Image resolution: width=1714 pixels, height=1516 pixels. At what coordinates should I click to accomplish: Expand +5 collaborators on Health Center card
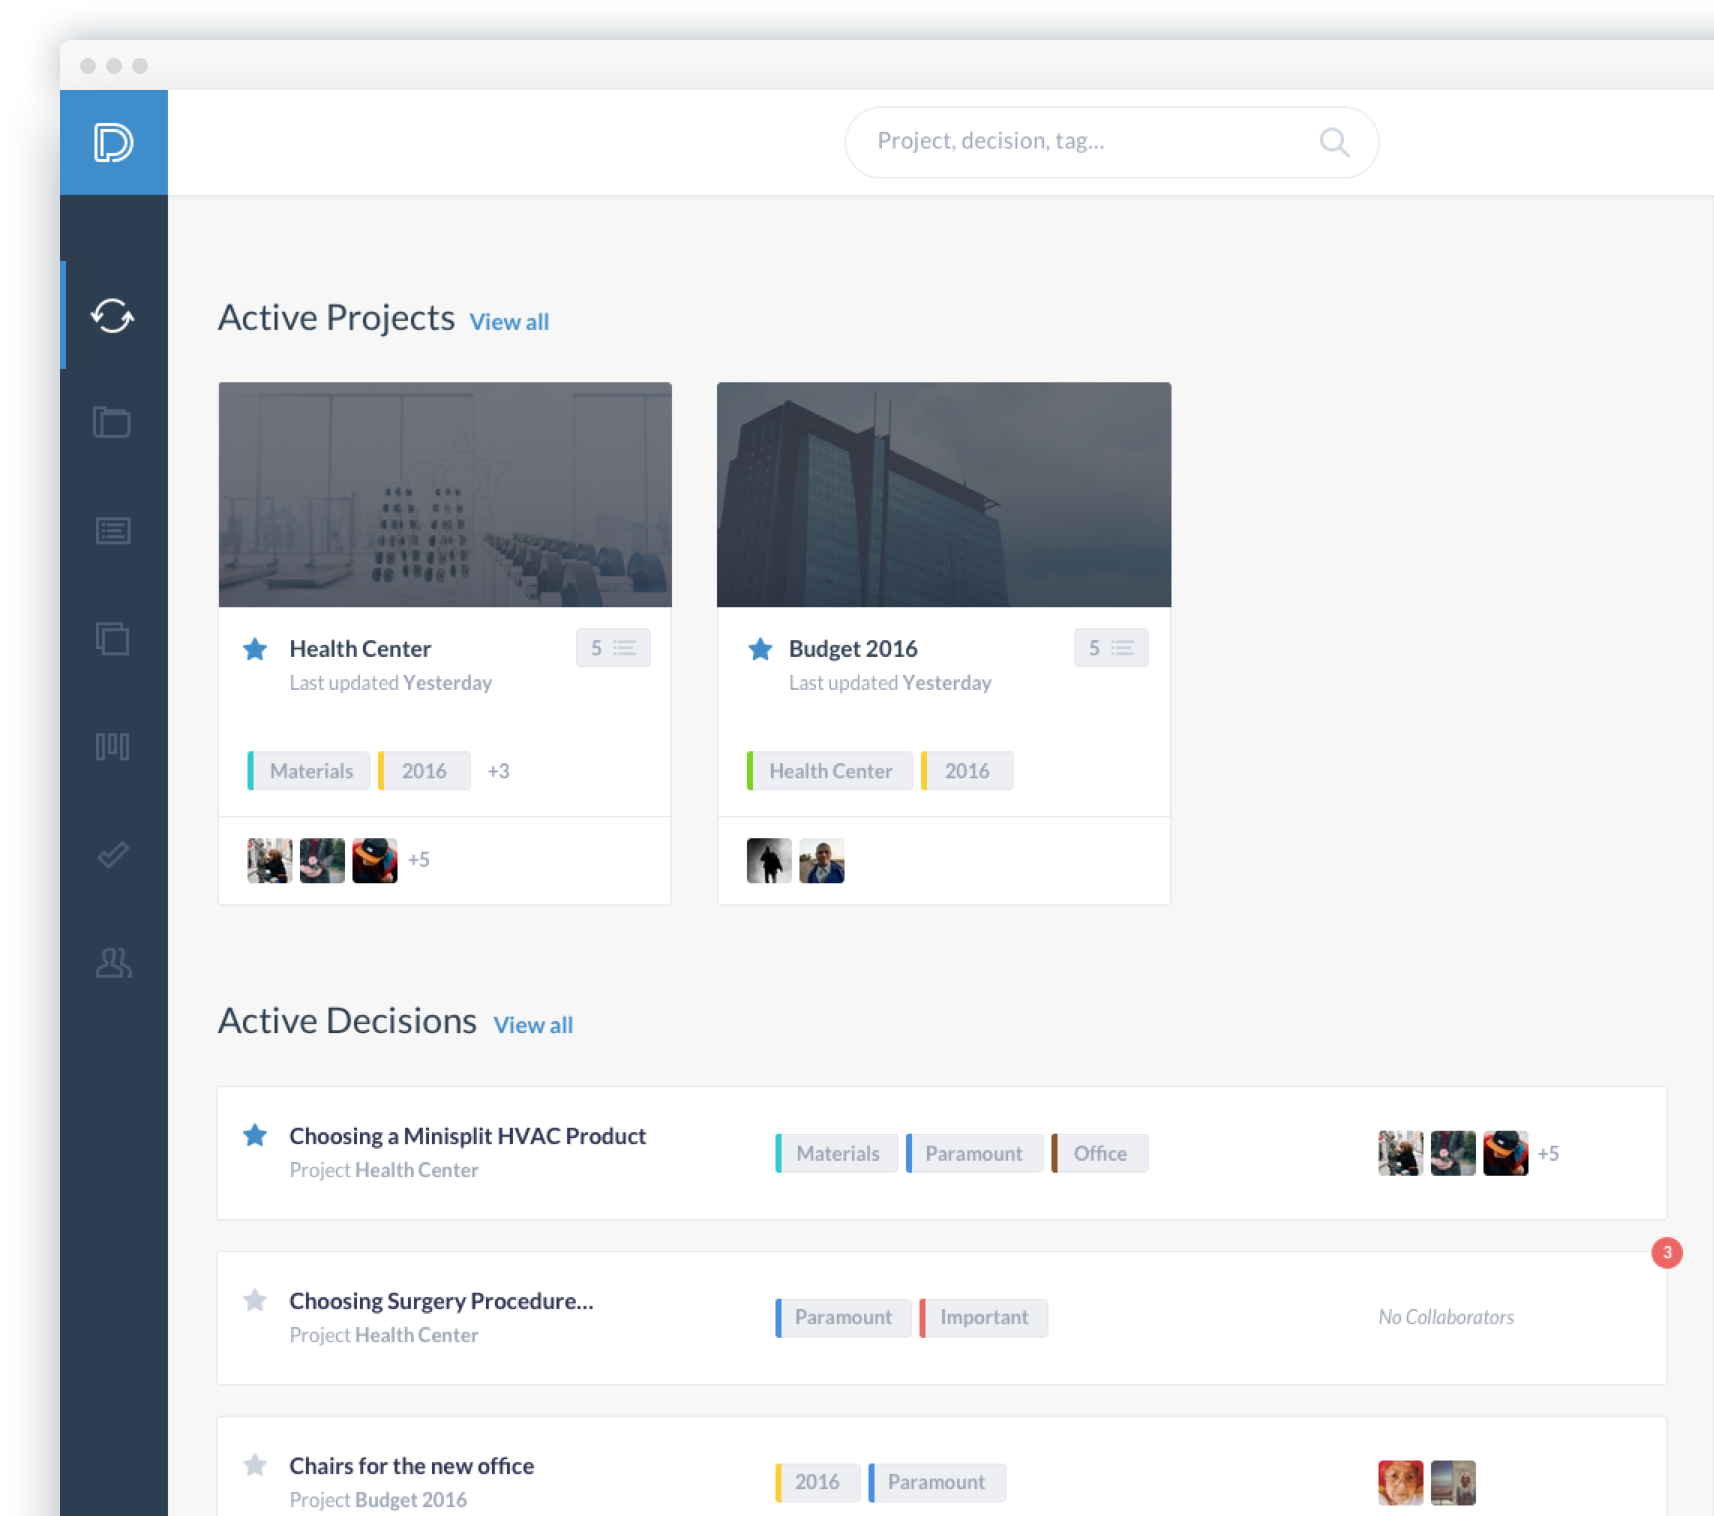coord(419,860)
